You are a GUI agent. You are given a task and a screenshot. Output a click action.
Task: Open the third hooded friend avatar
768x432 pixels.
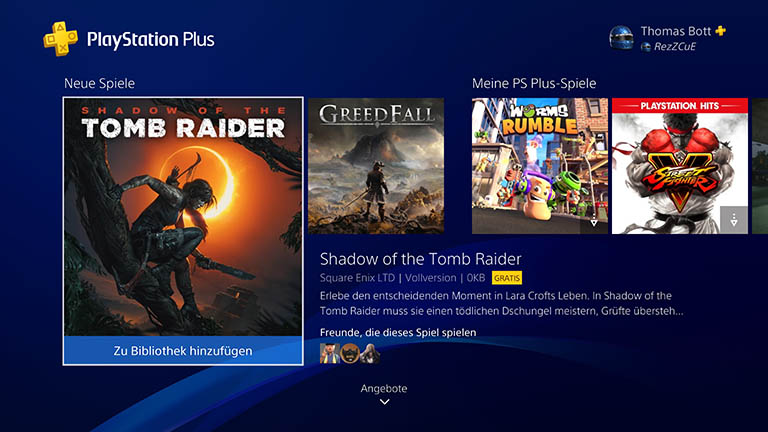pyautogui.click(x=370, y=353)
